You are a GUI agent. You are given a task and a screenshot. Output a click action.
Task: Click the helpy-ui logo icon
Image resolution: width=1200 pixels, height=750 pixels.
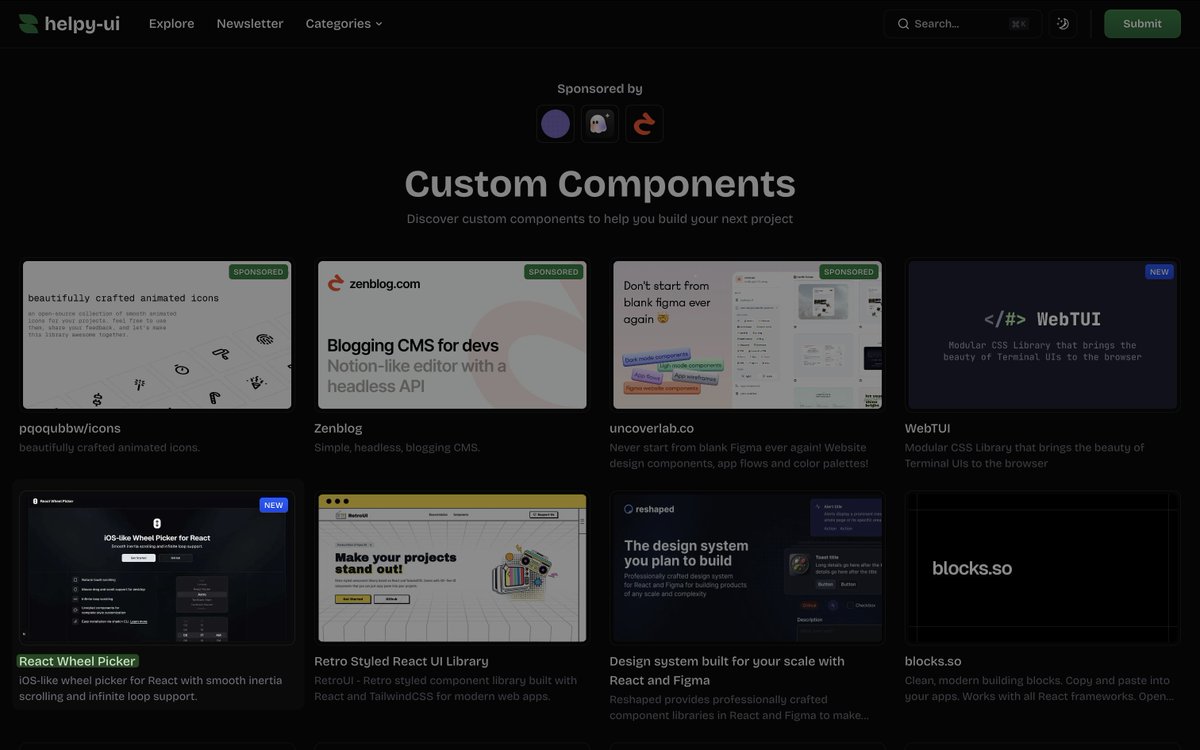tap(28, 23)
